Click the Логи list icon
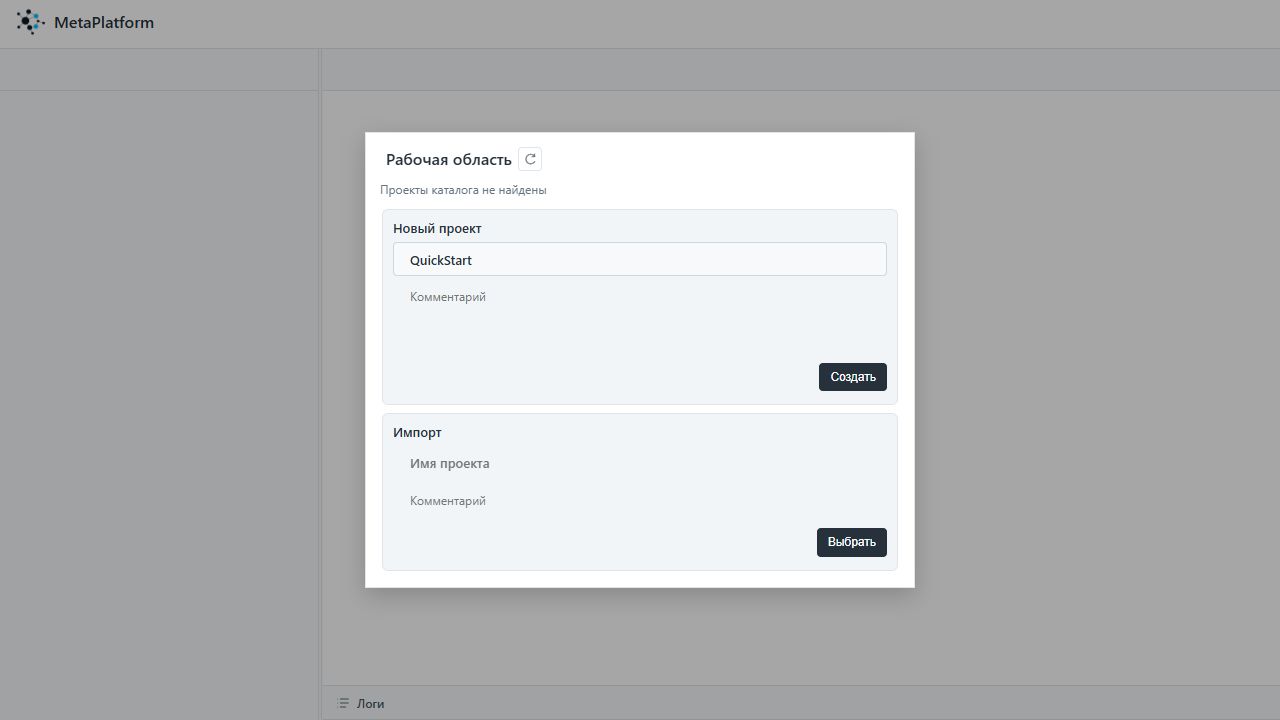 coord(343,704)
